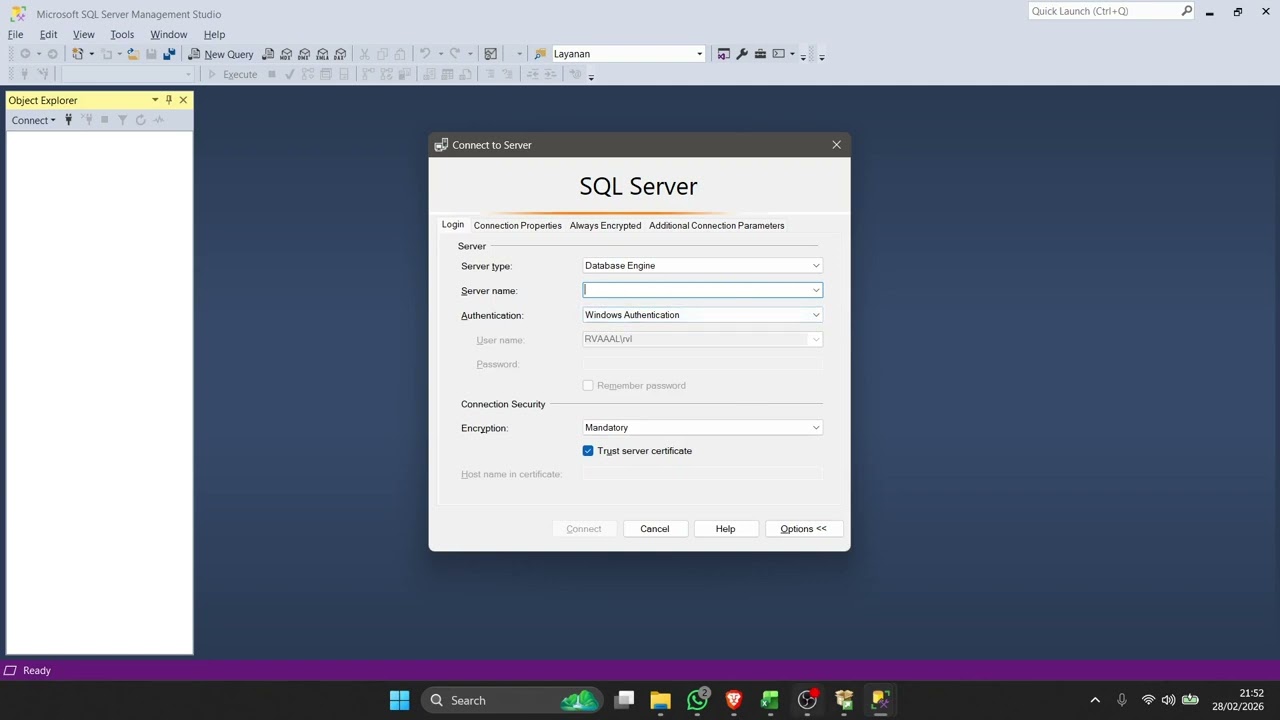The image size is (1280, 720).
Task: Click the New Query toolbar button
Action: click(x=221, y=54)
